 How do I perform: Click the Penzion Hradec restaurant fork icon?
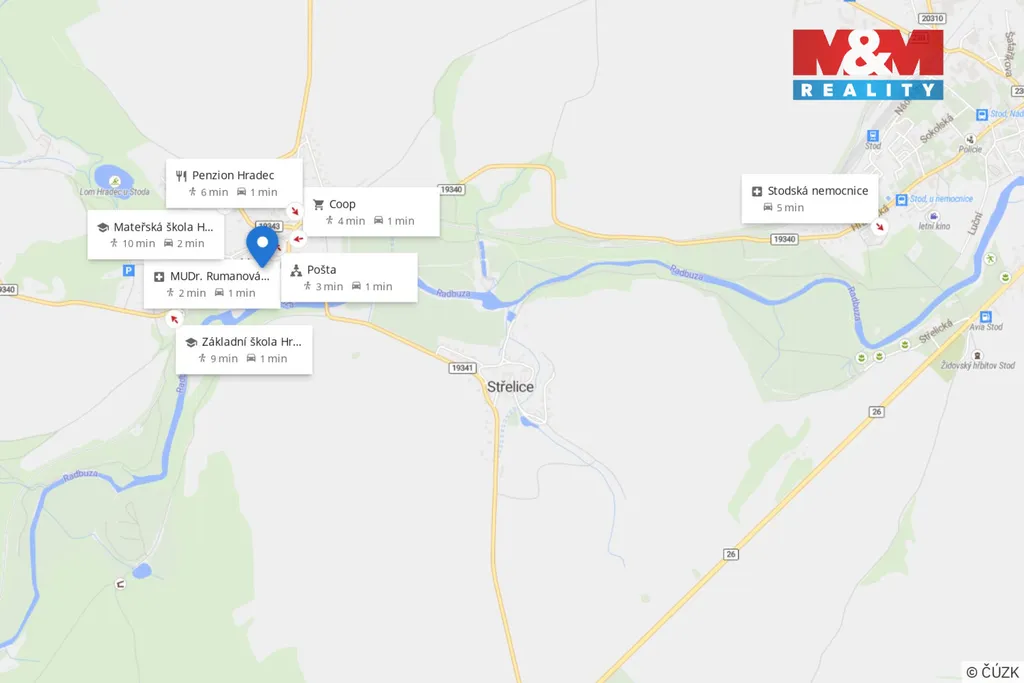pyautogui.click(x=181, y=176)
